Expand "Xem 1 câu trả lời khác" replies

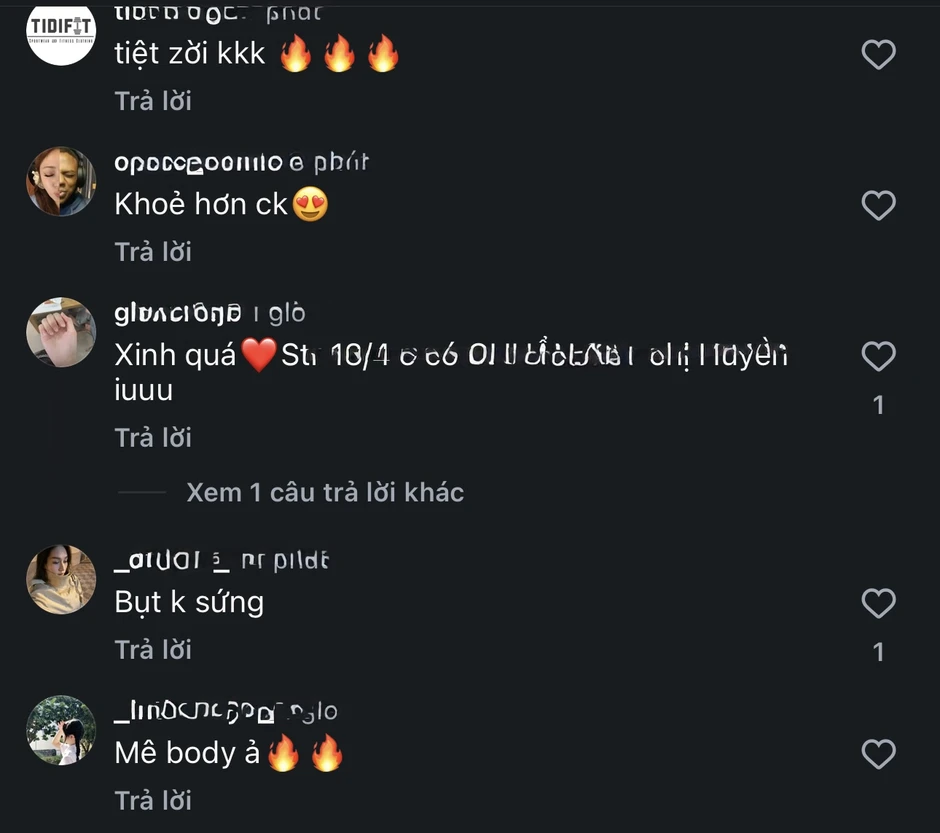(x=324, y=492)
